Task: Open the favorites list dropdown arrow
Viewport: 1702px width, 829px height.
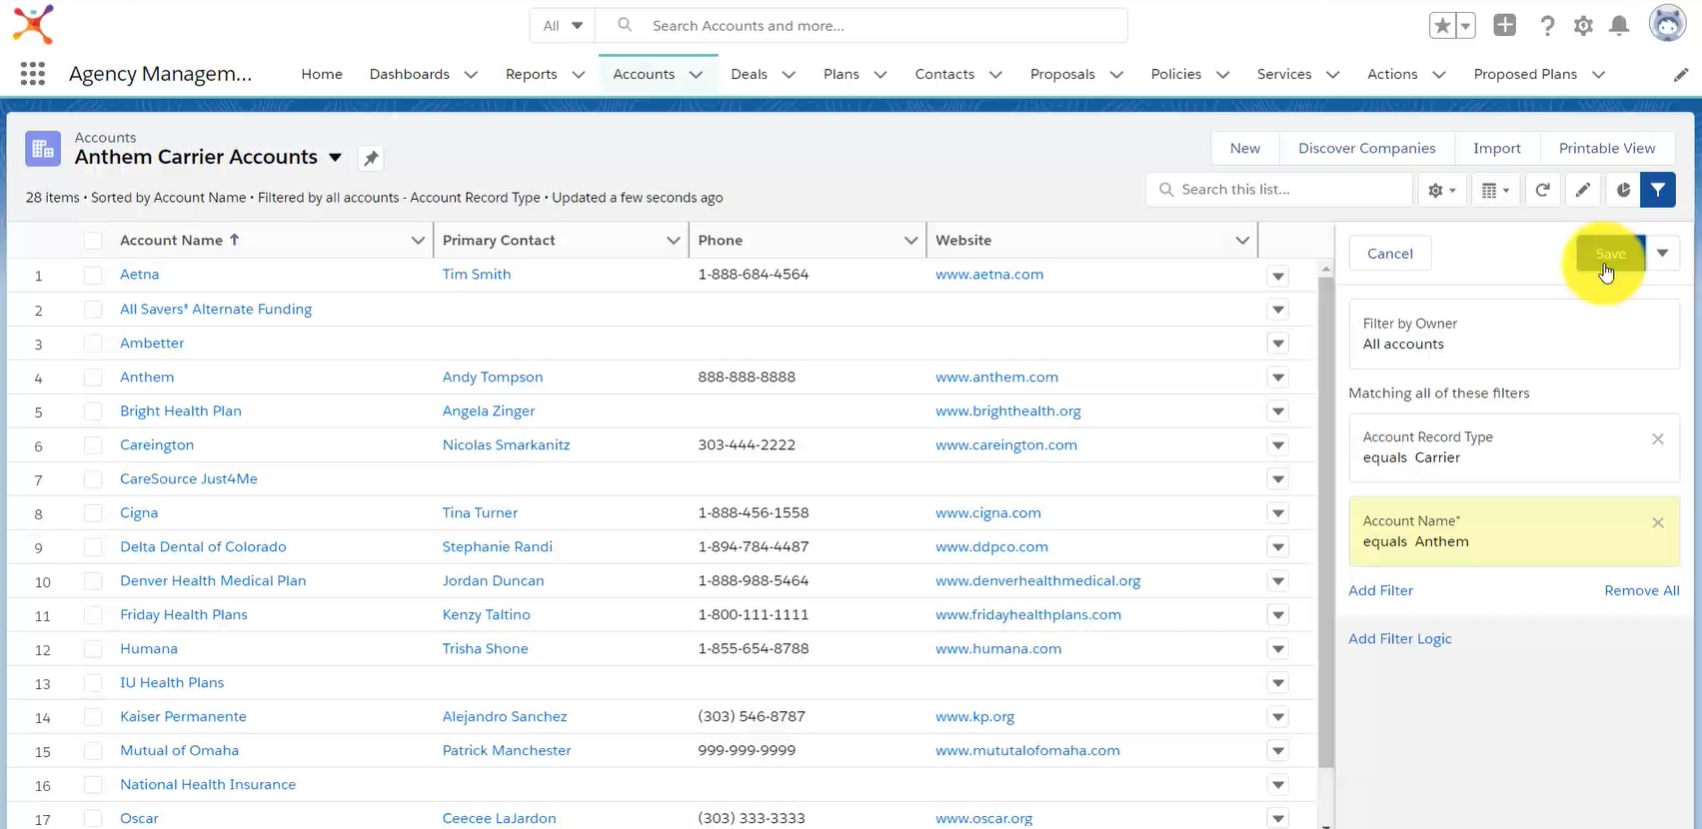Action: (1466, 26)
